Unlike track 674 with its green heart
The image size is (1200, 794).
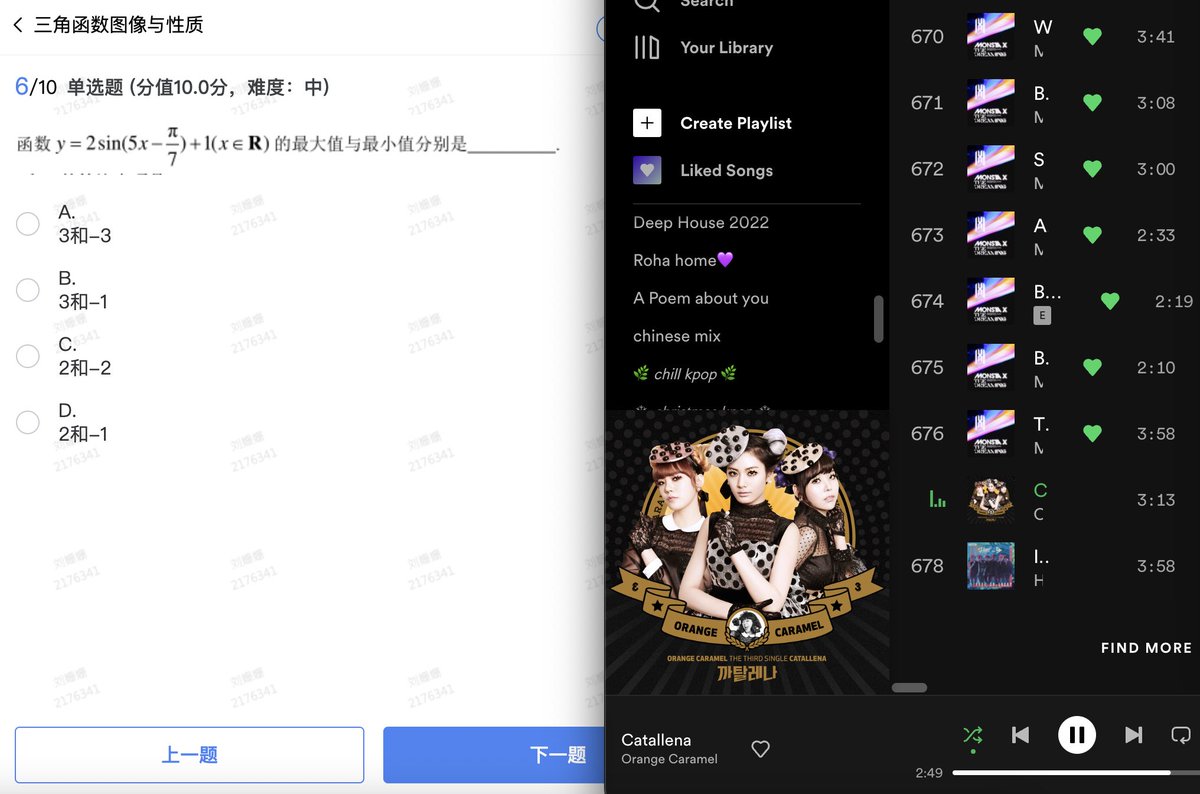(x=1109, y=301)
